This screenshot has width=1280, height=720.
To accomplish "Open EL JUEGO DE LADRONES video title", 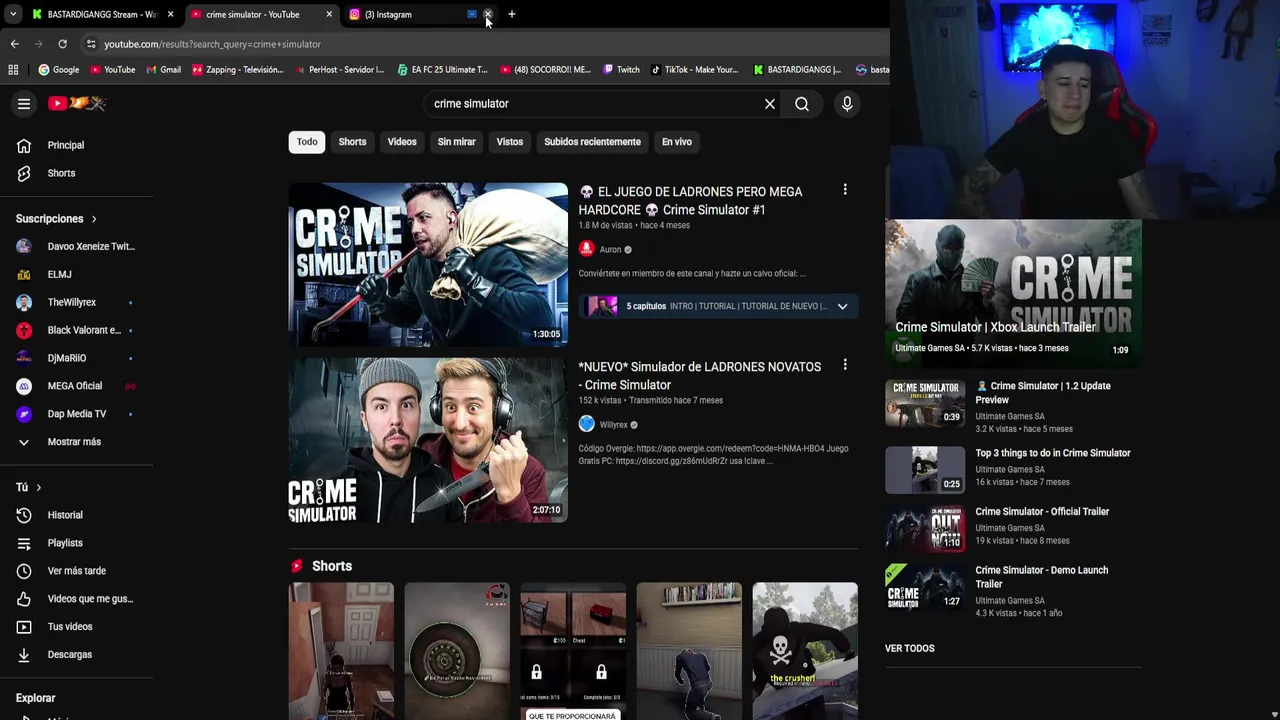I will (x=691, y=200).
